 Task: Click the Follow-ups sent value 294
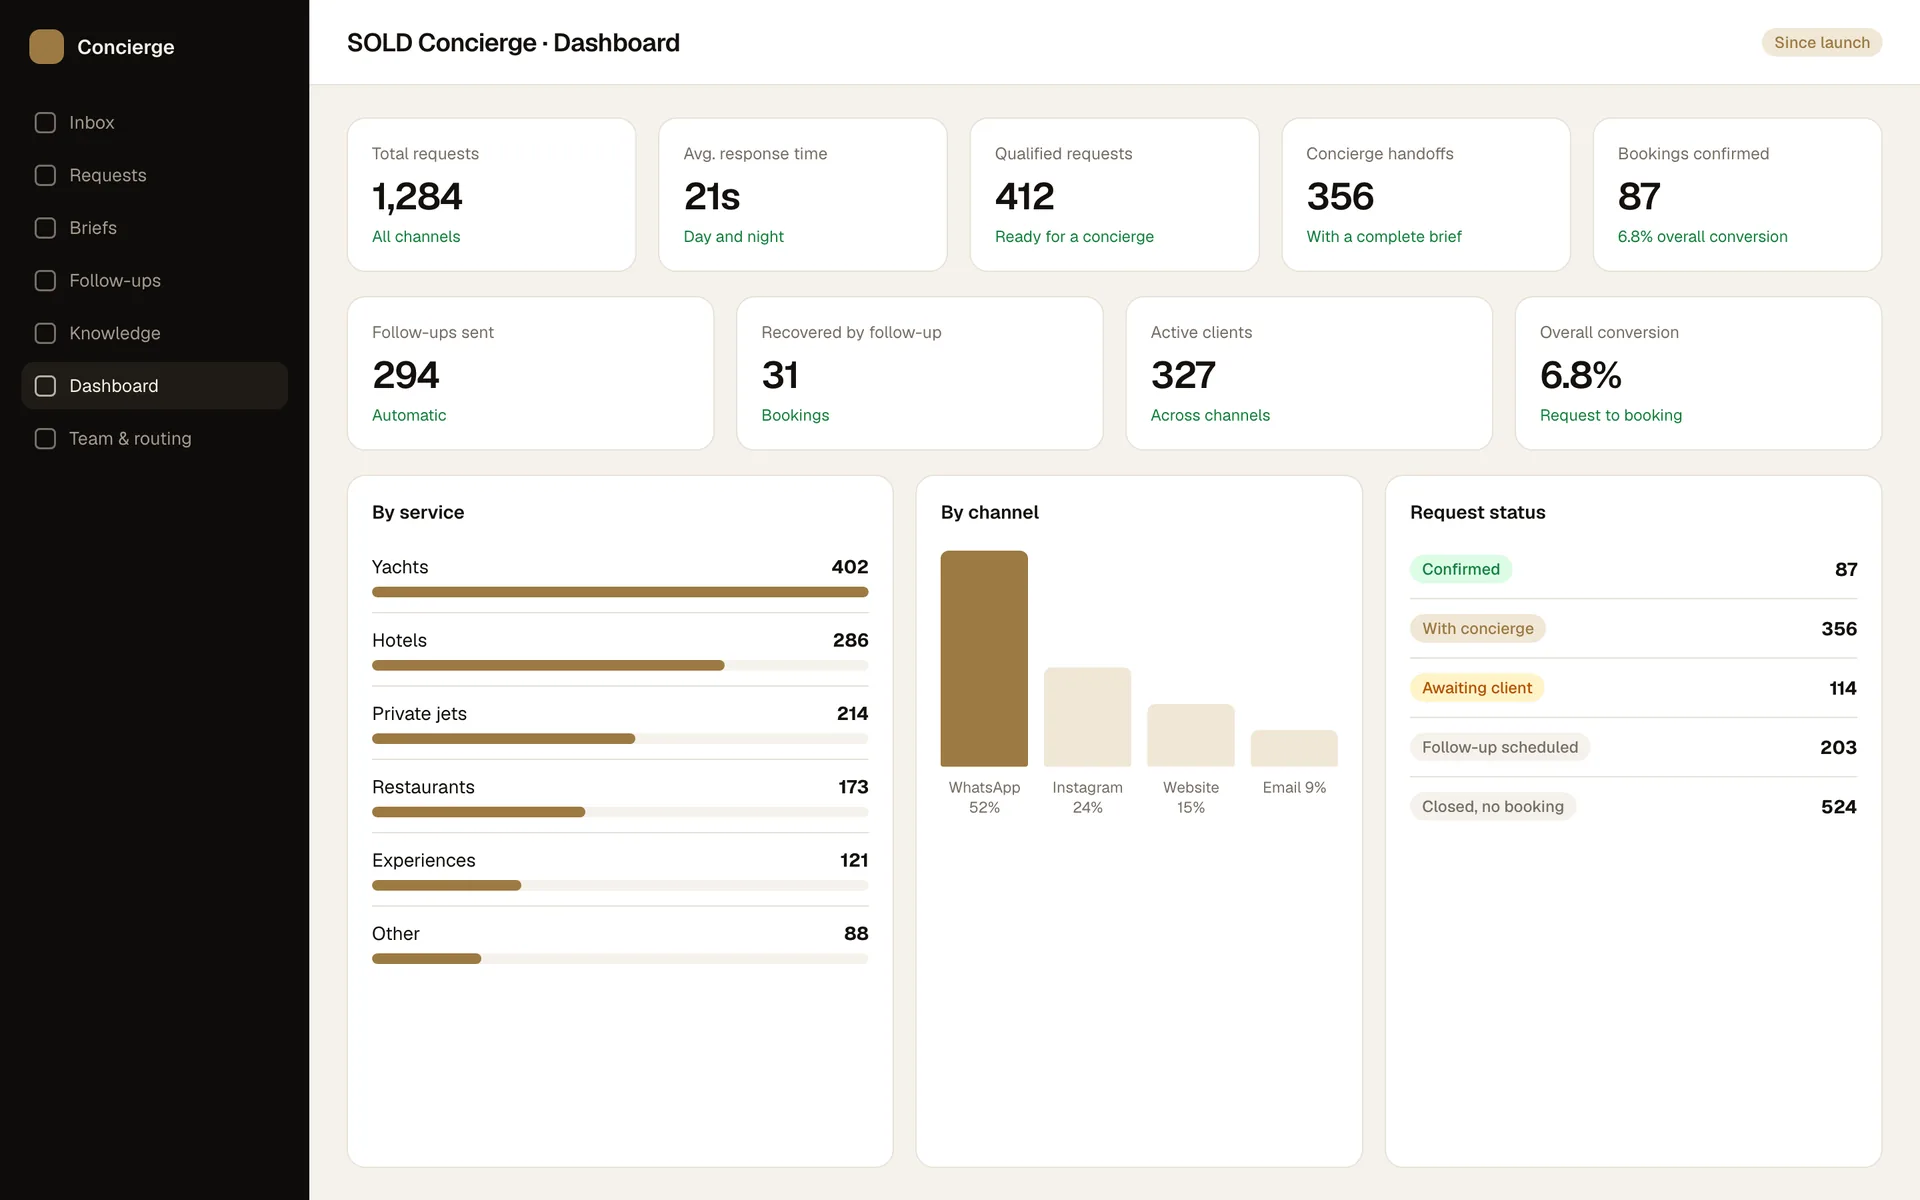(406, 375)
